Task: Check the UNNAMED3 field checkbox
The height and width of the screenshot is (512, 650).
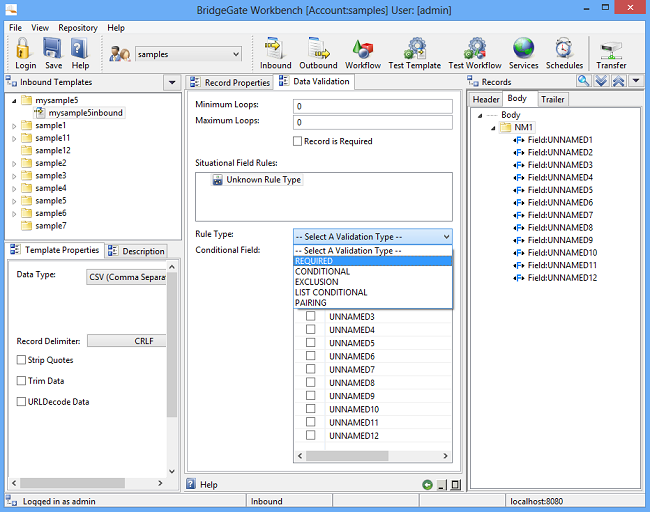Action: tap(310, 316)
